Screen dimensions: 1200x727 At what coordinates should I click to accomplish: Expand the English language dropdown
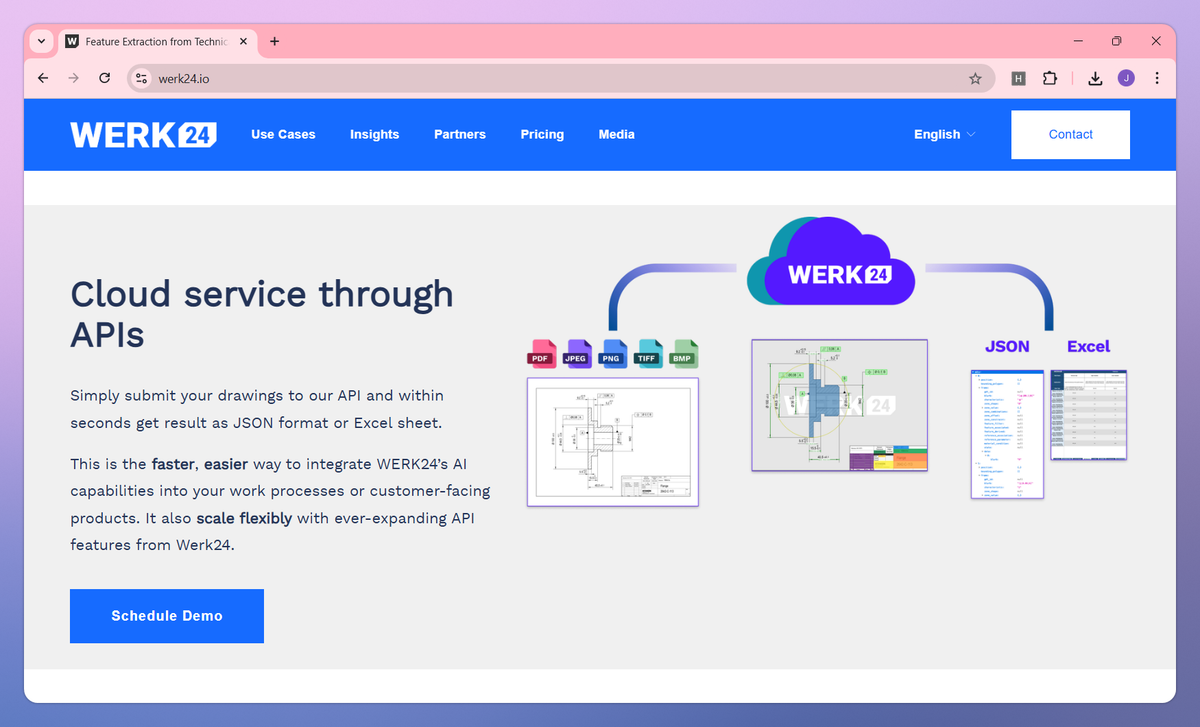[945, 134]
